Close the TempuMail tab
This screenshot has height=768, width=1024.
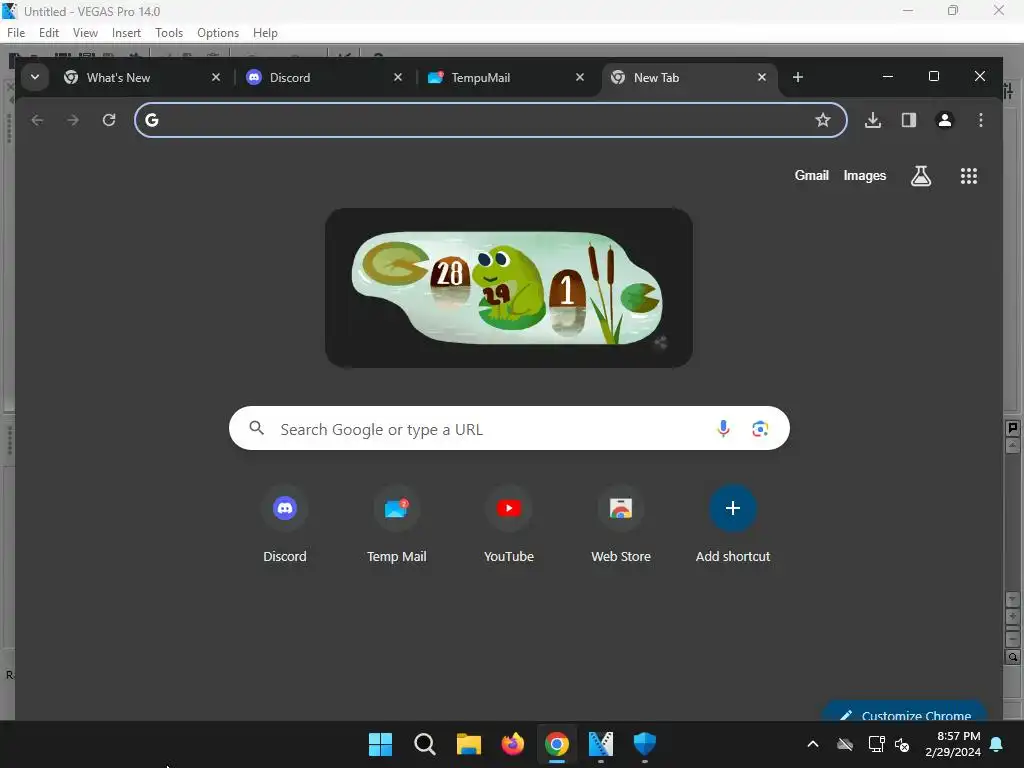pos(580,78)
